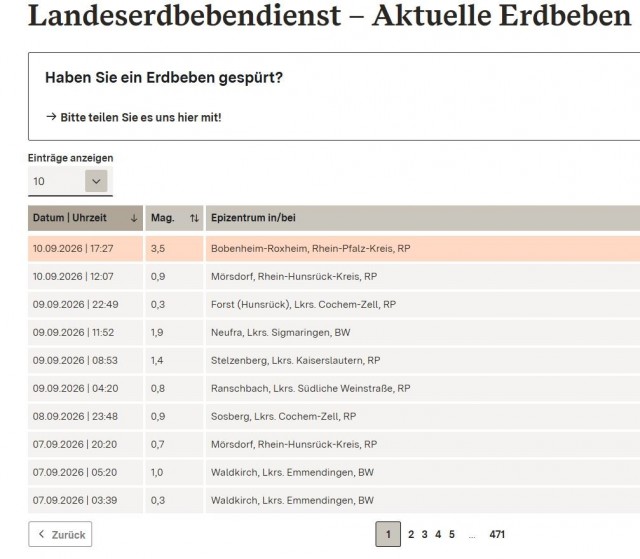Click date cell '07.09.2026 | 20:20'
640x559 pixels.
85,444
